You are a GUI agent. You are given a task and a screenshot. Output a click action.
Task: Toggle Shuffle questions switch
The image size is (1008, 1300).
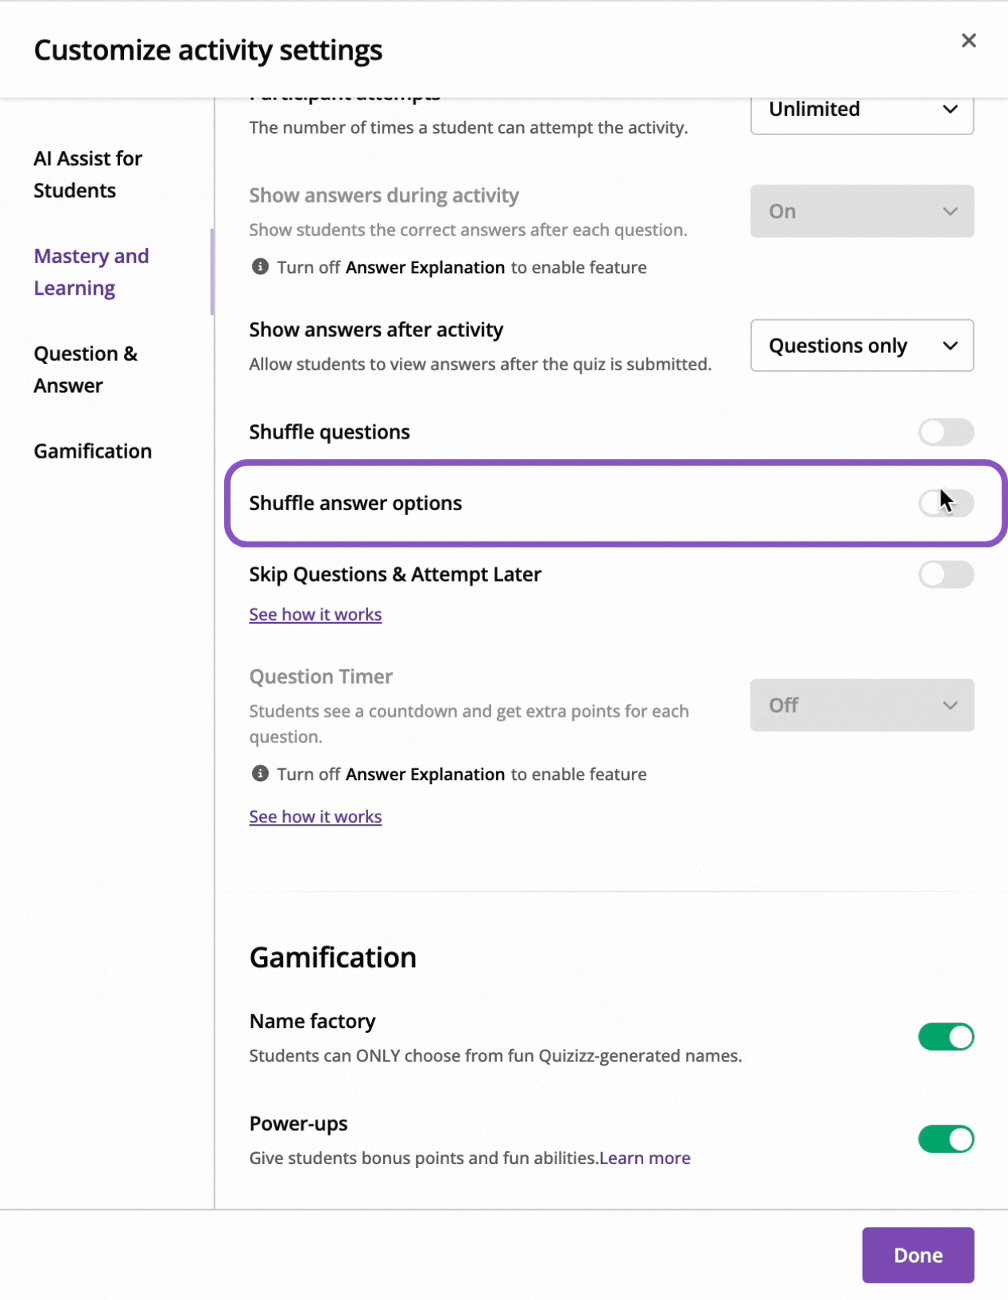coord(946,432)
